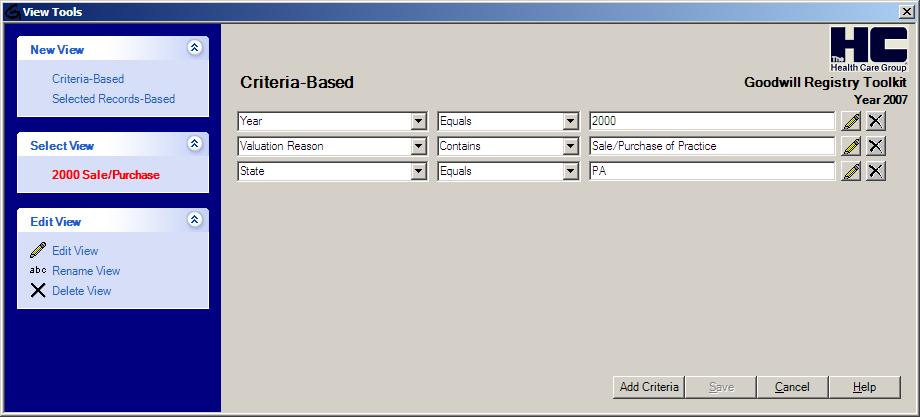Close the View Tools window
The image size is (920, 417).
(x=908, y=12)
